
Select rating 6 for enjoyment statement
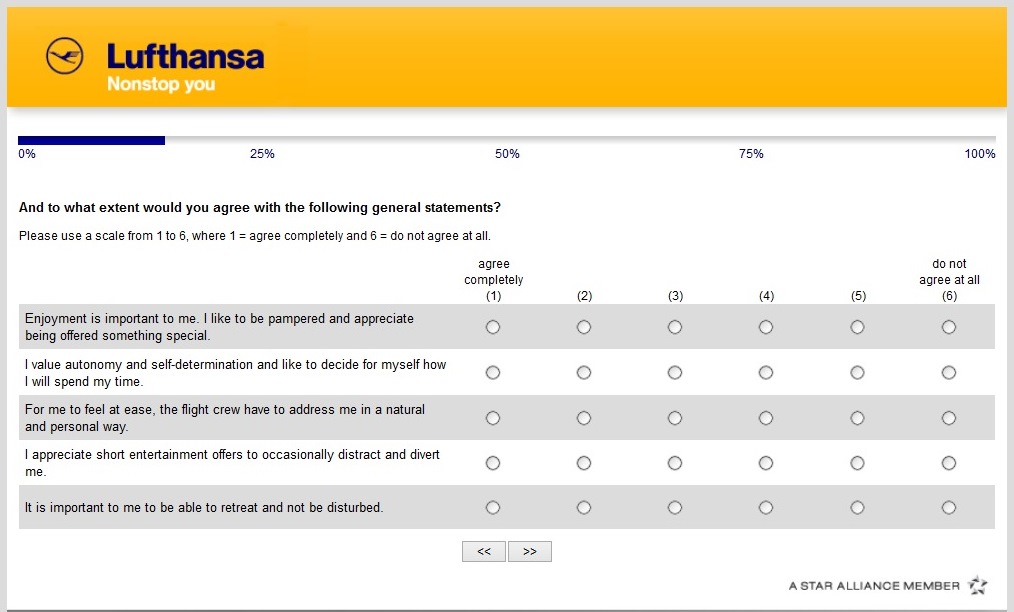(949, 327)
